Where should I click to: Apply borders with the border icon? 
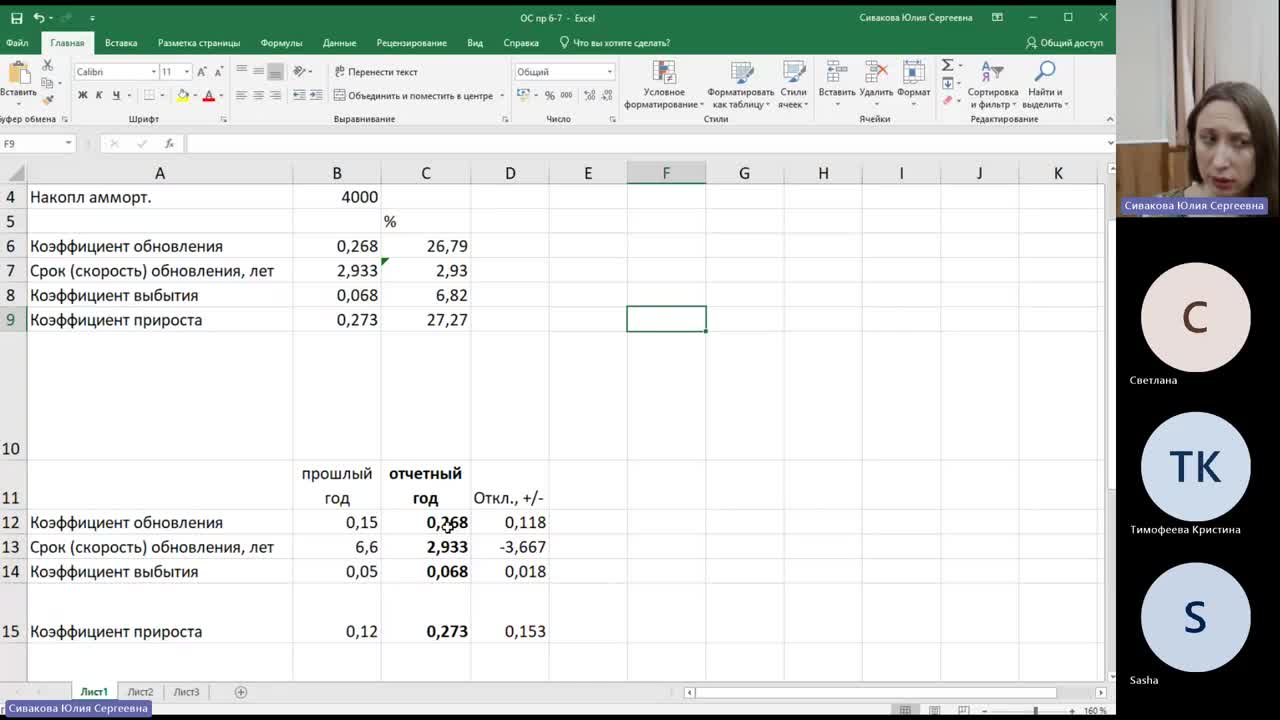click(149, 96)
